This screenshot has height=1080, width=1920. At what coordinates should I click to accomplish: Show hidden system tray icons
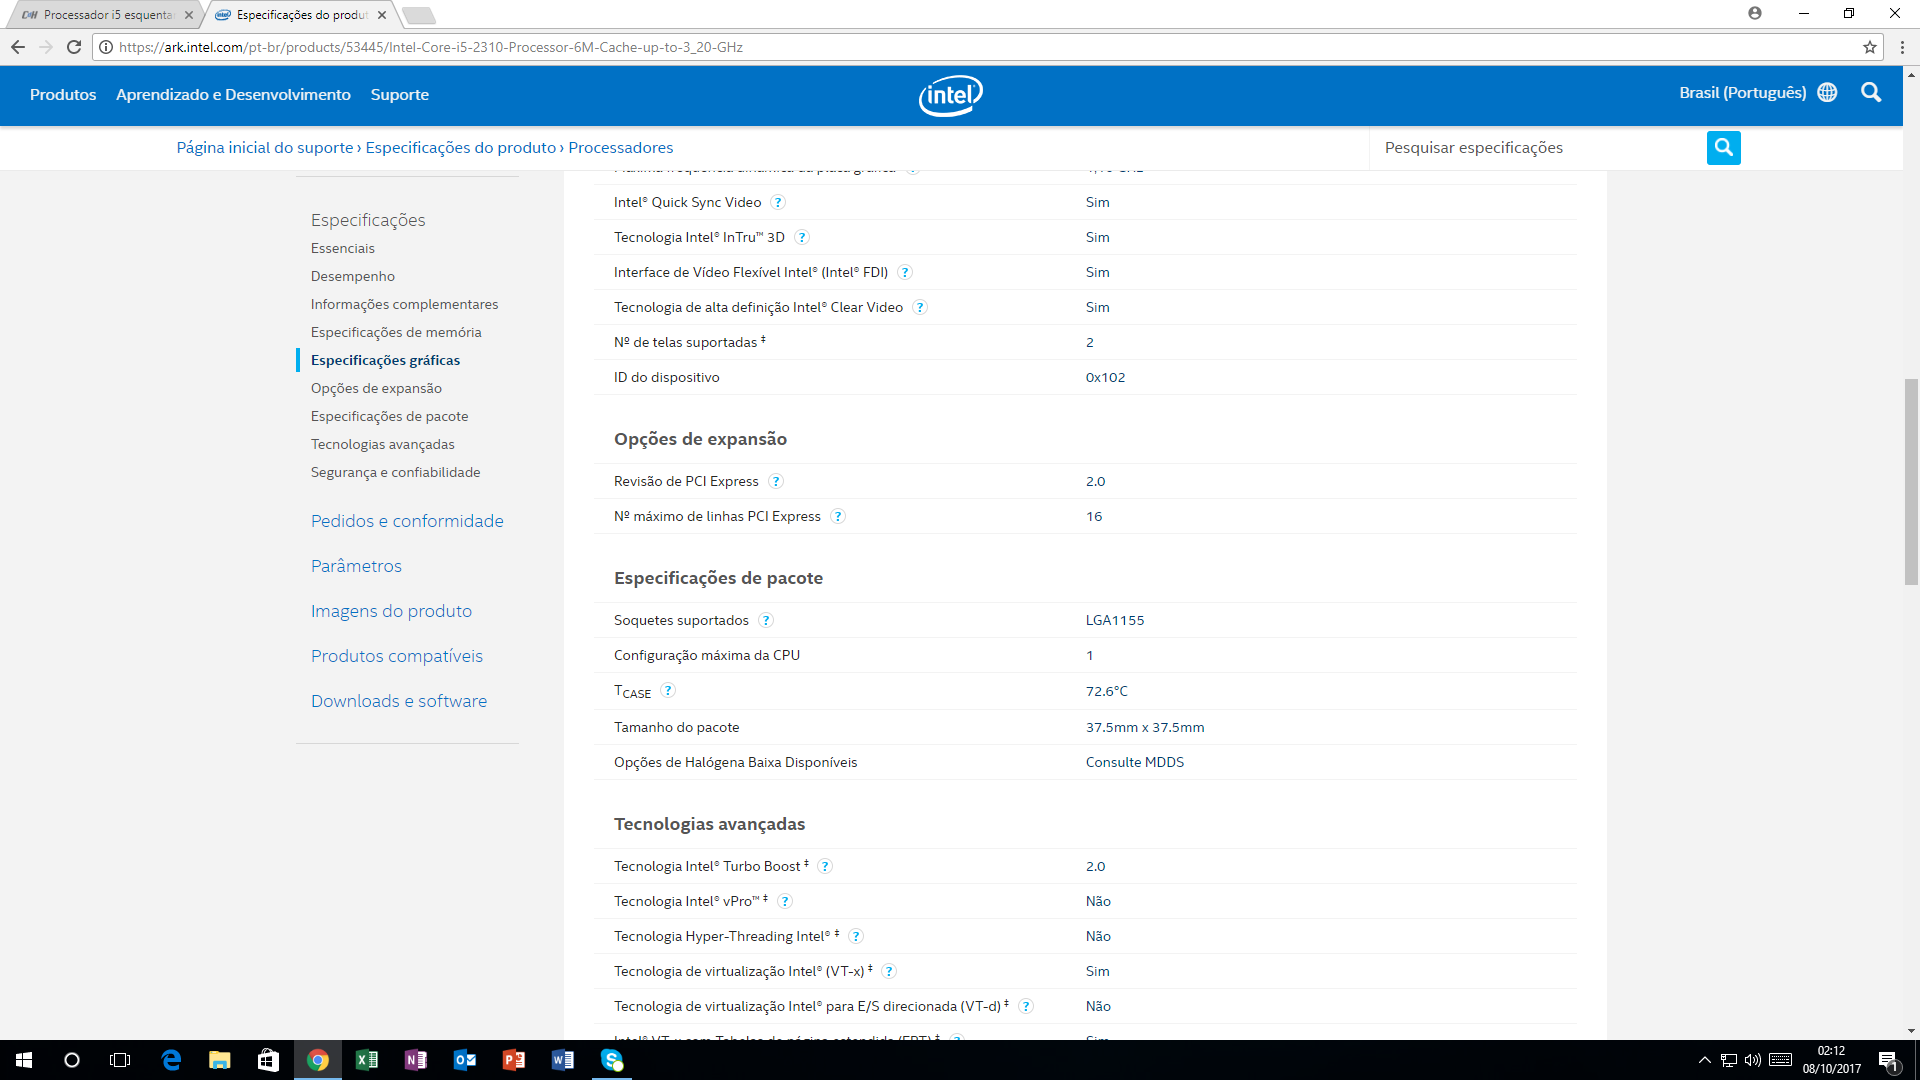tap(1704, 1060)
